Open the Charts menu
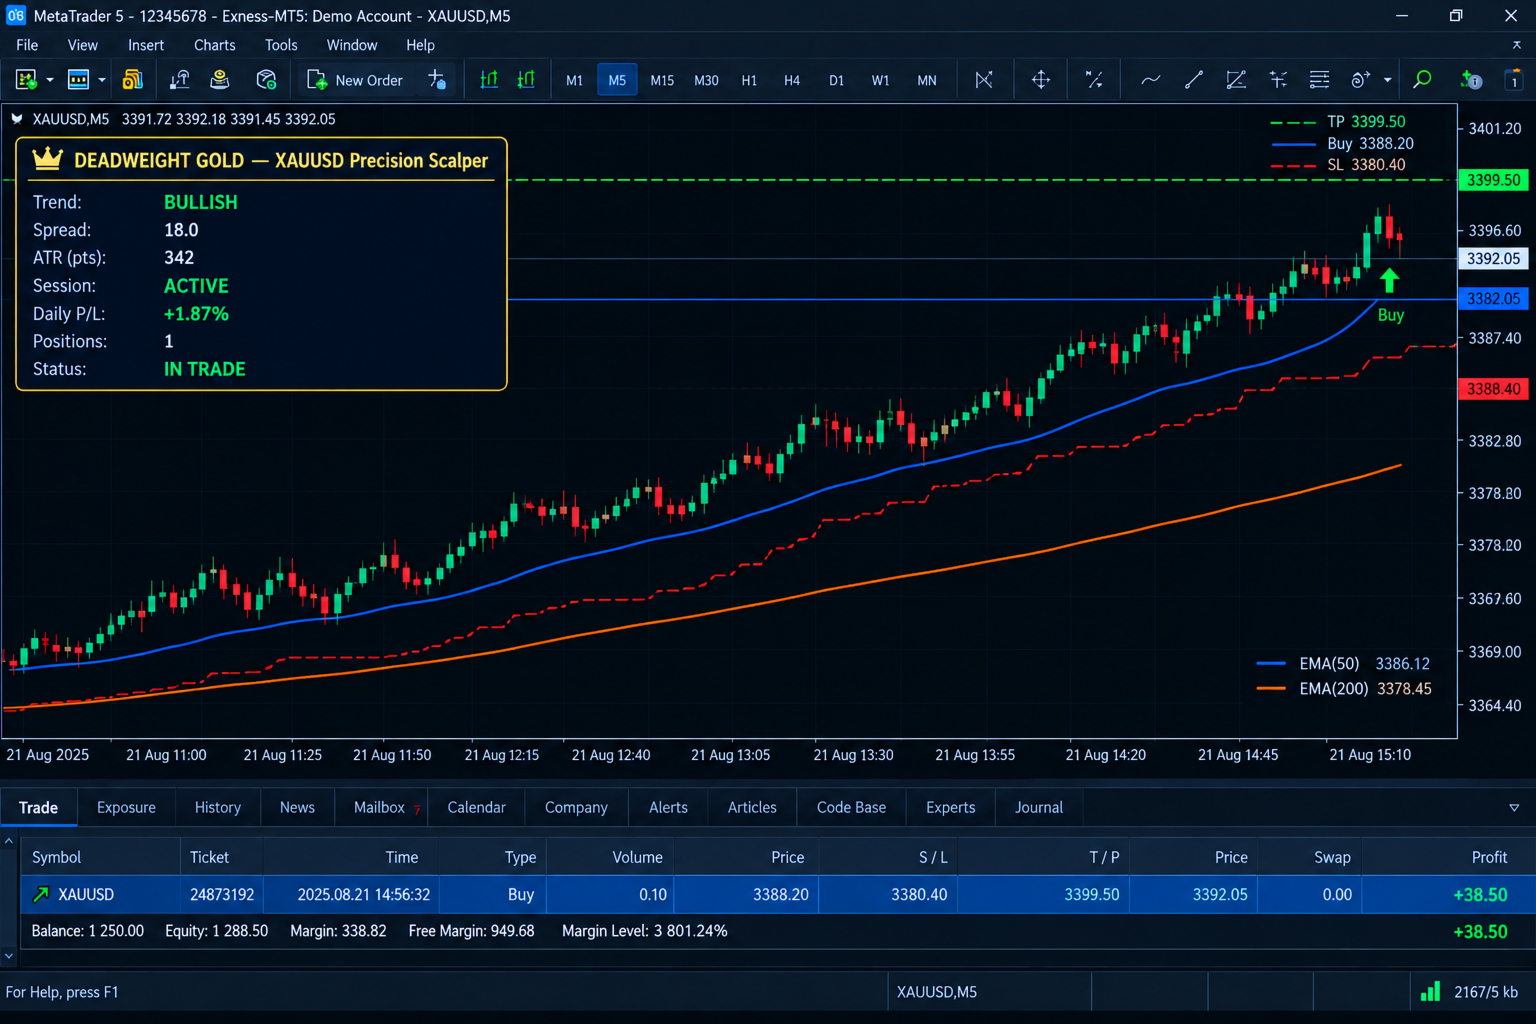The height and width of the screenshot is (1024, 1536). coord(215,45)
